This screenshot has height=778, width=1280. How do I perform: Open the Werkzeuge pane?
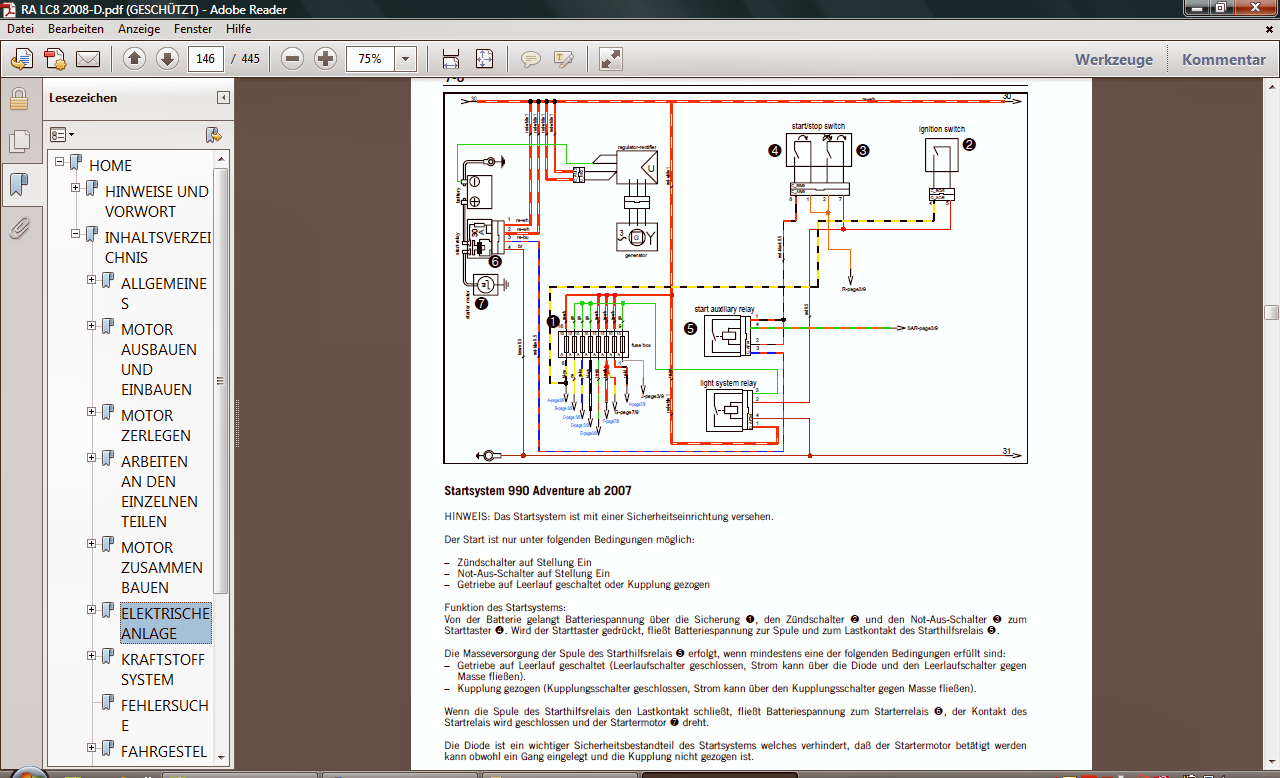(1113, 59)
